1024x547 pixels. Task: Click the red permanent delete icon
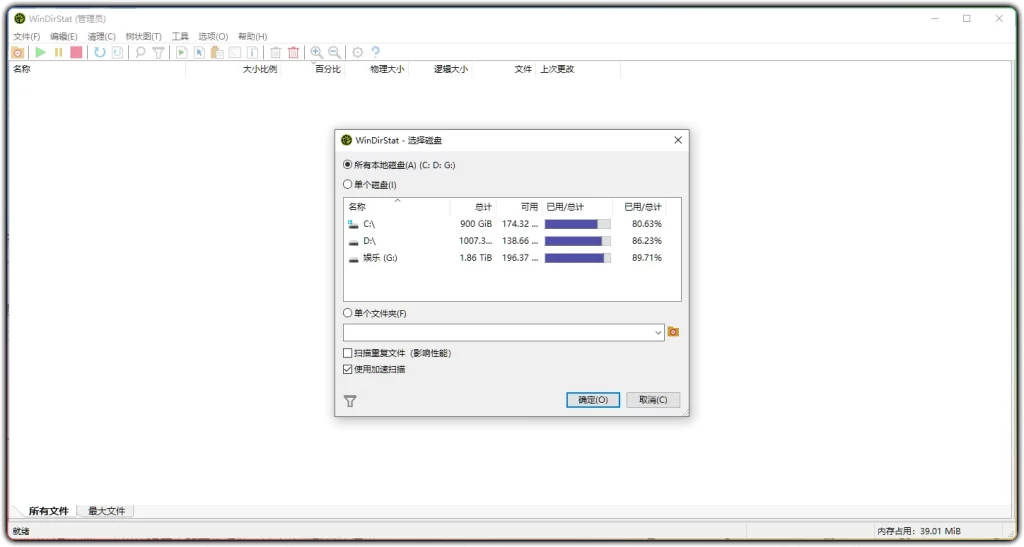coord(294,52)
